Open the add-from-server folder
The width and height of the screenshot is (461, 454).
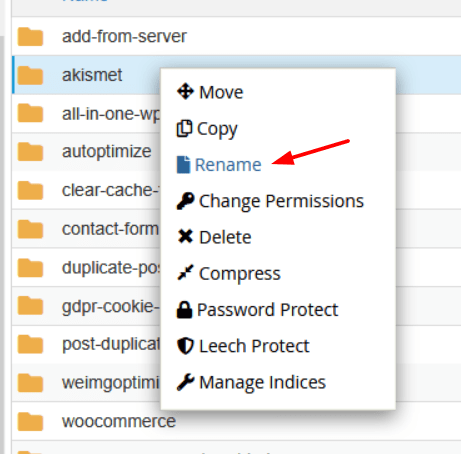point(124,36)
